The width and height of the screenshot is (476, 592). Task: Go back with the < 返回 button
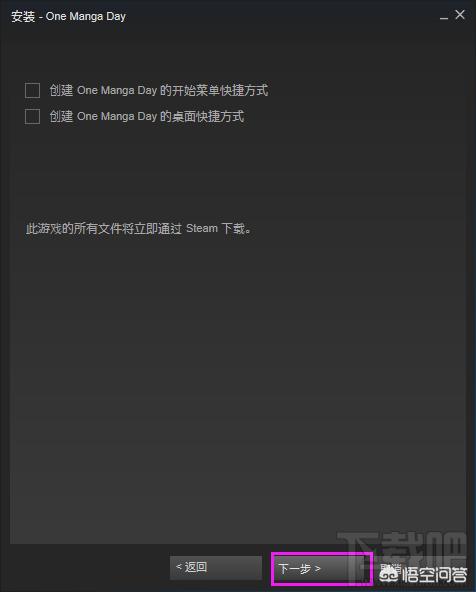(x=216, y=567)
